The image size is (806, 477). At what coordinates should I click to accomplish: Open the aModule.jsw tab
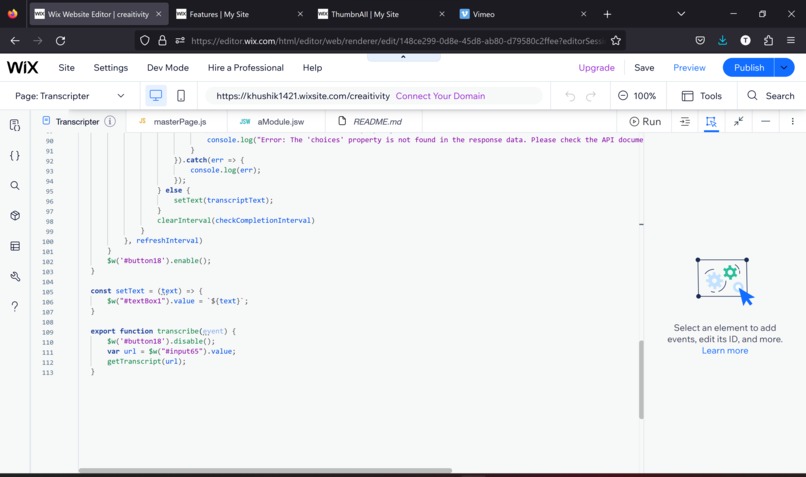[x=281, y=122]
